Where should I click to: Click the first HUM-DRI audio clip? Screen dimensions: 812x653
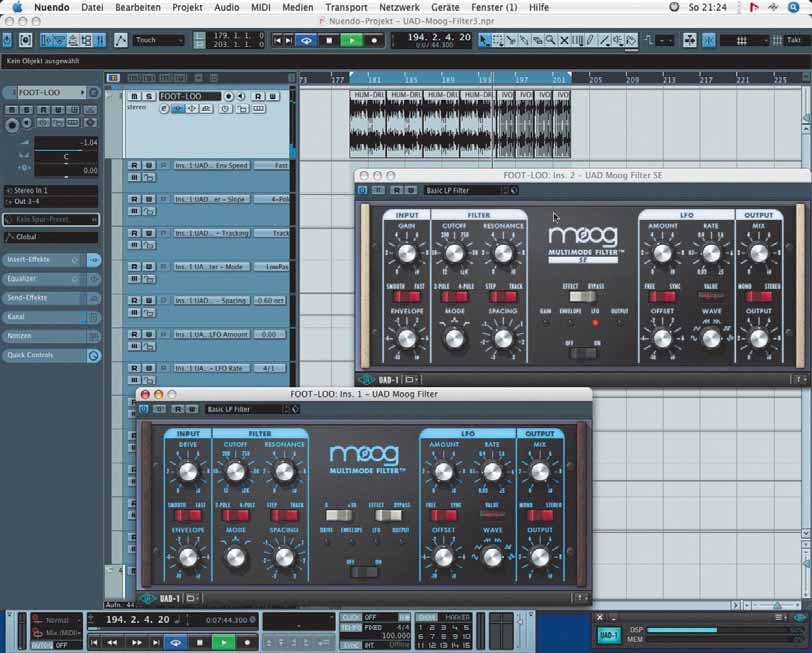pos(368,123)
